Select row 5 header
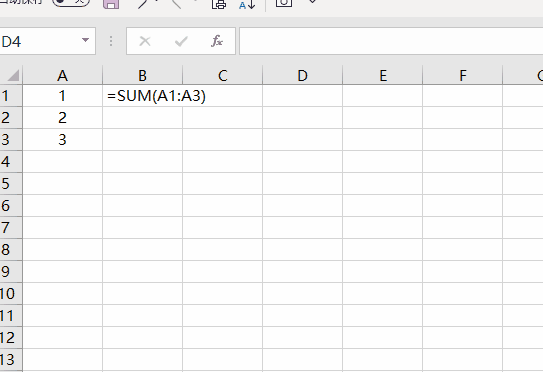543x372 pixels. (11, 184)
